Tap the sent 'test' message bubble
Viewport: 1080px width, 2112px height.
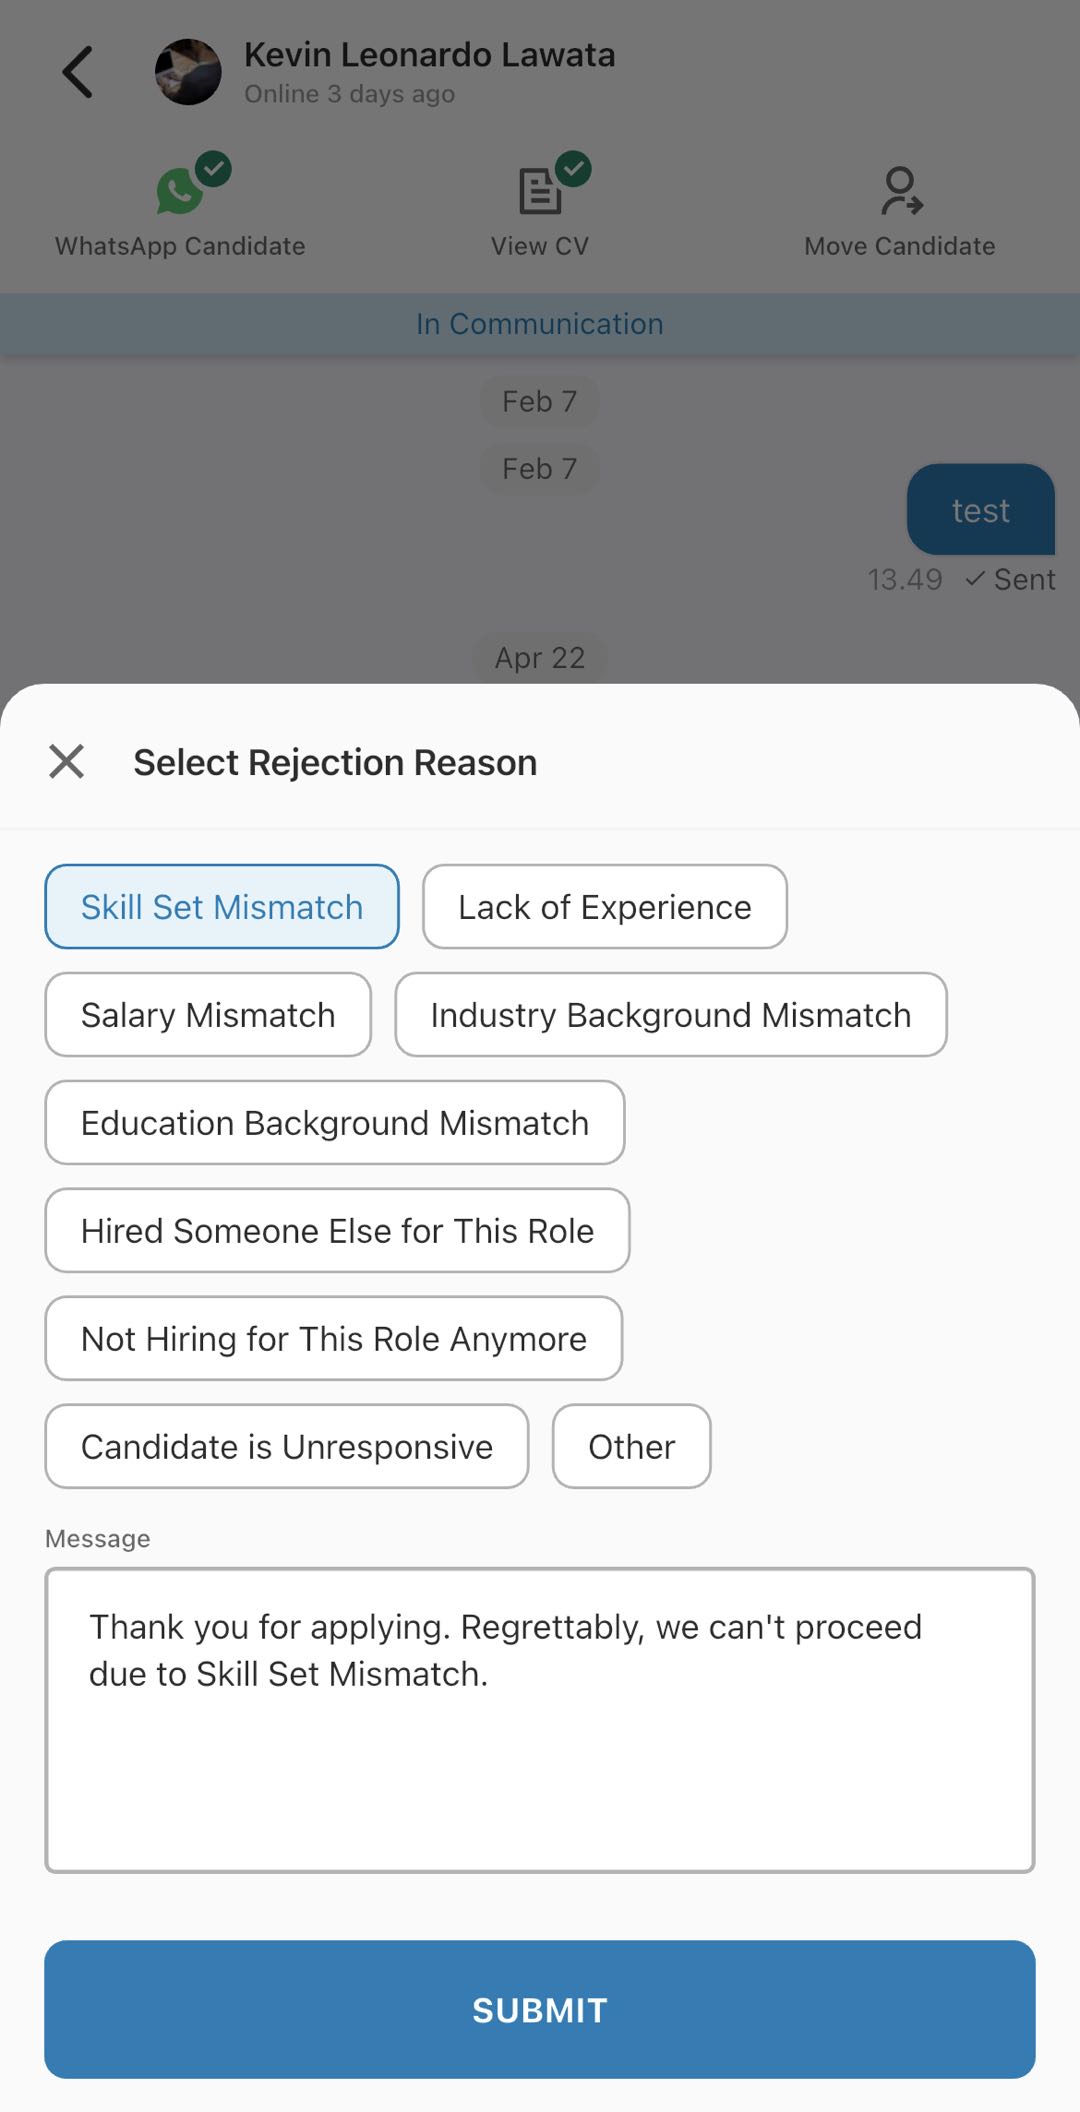[x=981, y=510]
